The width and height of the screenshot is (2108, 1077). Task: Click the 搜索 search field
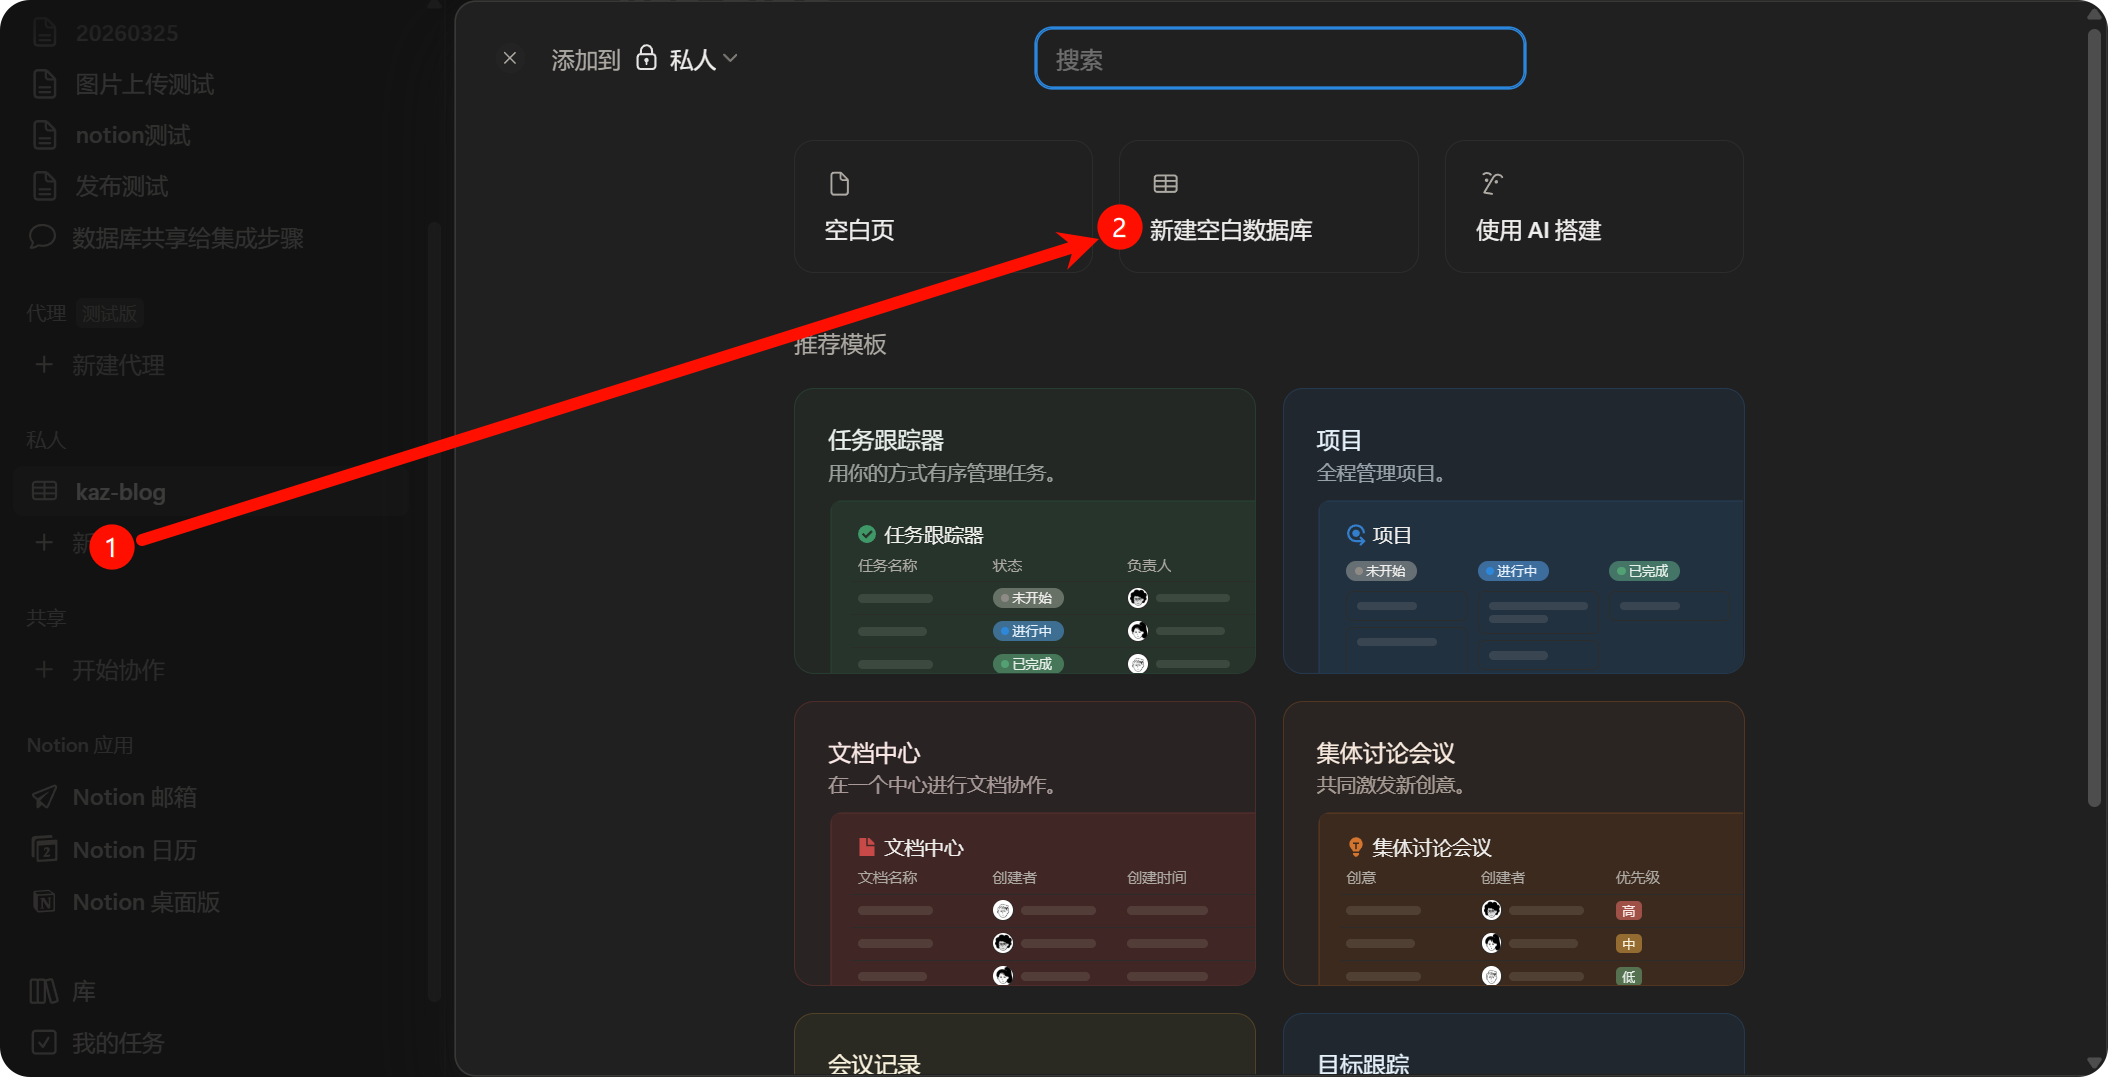pos(1279,59)
